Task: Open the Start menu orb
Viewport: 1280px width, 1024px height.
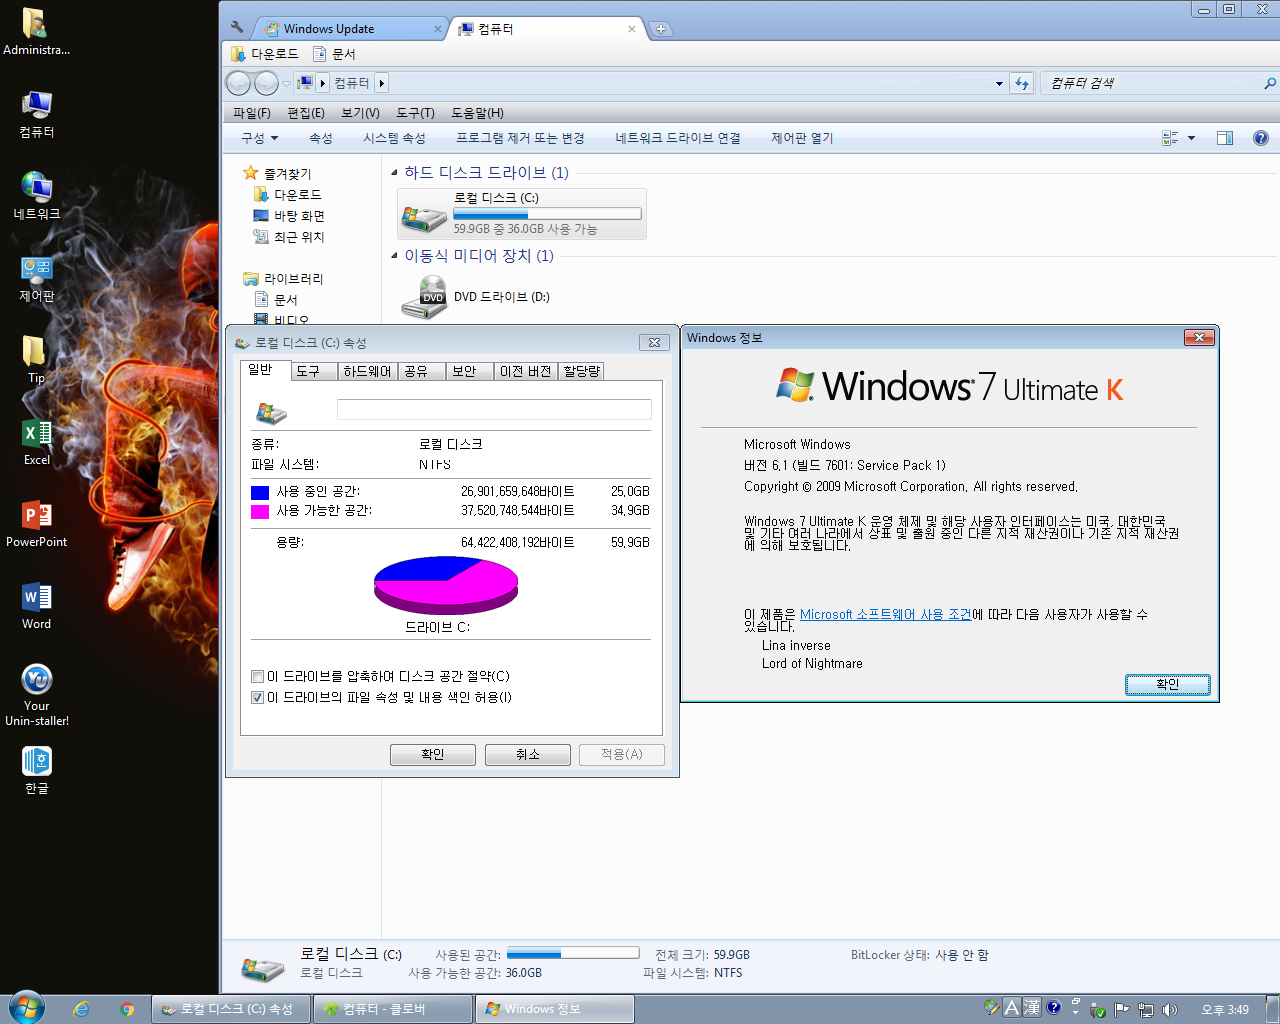Action: [x=26, y=1008]
